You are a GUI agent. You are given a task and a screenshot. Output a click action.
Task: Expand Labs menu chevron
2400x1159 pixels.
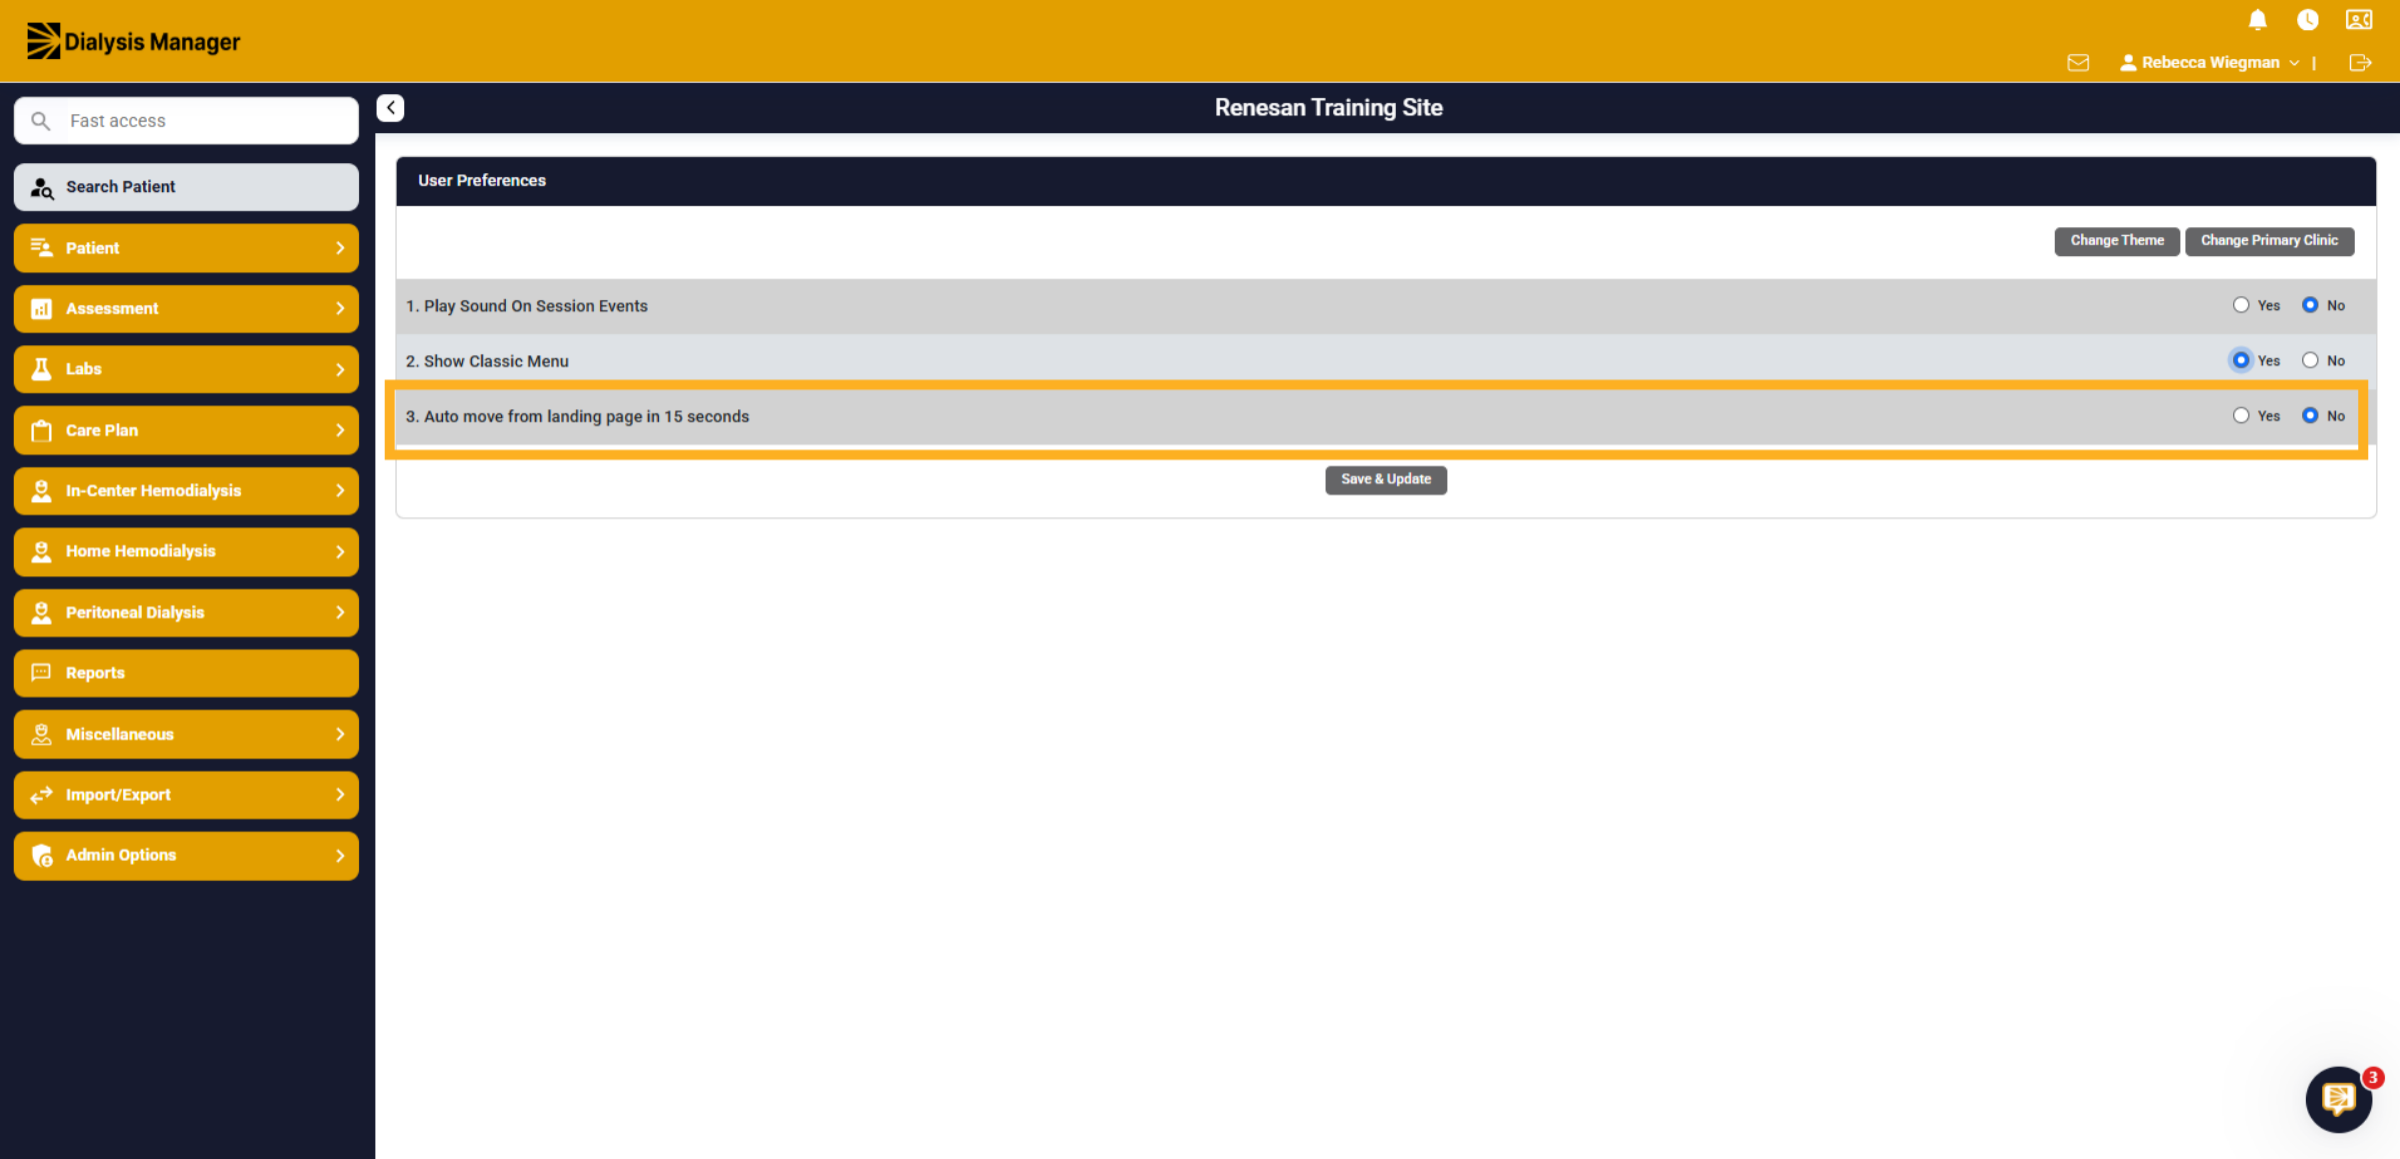coord(340,370)
